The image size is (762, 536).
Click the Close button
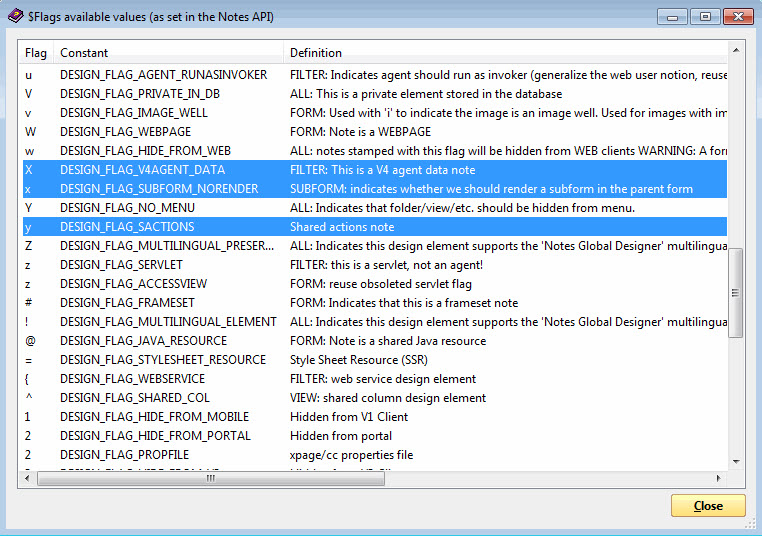click(708, 506)
